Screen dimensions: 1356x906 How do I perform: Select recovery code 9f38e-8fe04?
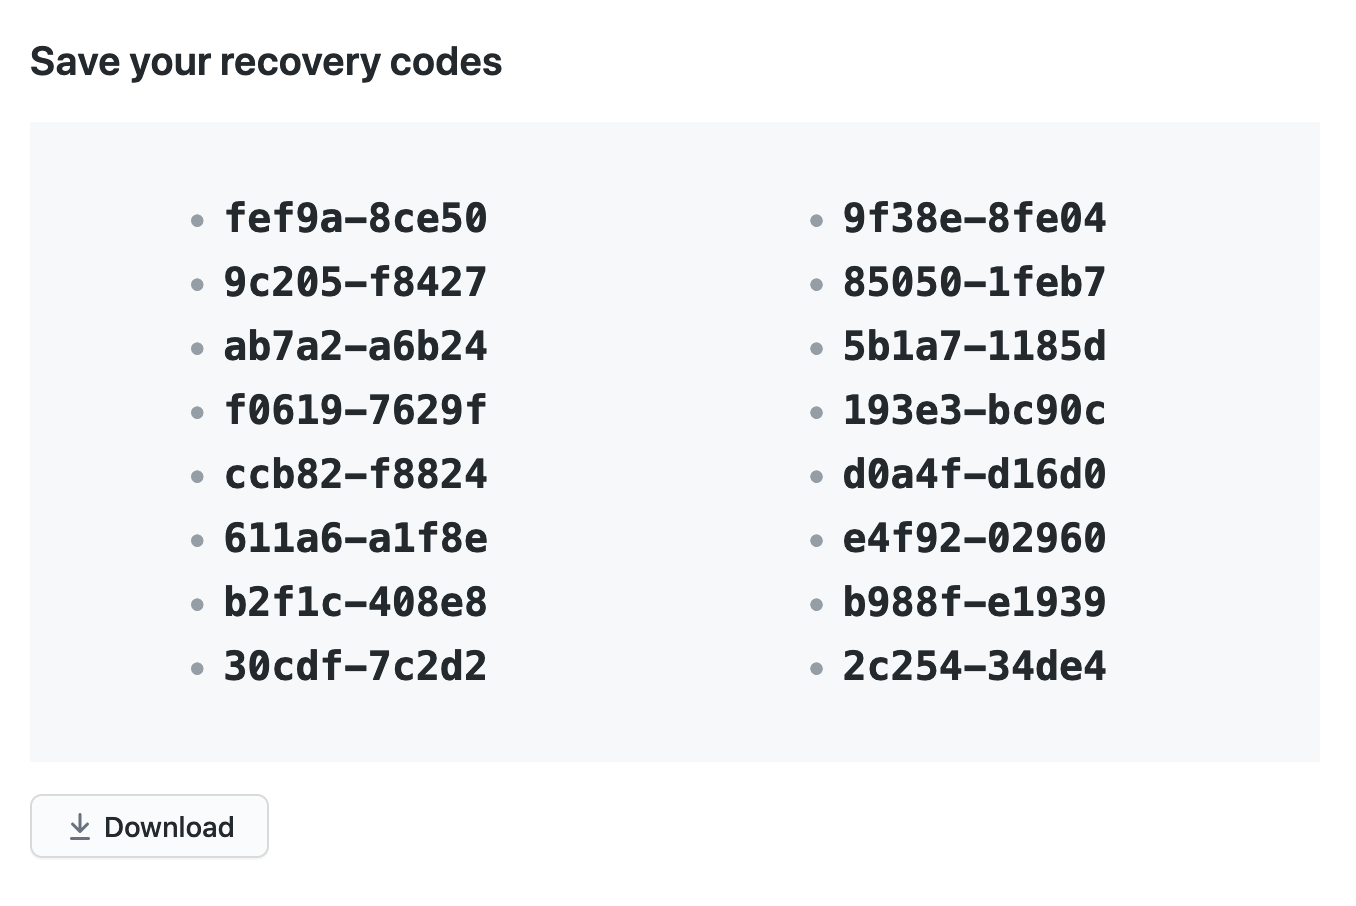click(975, 218)
